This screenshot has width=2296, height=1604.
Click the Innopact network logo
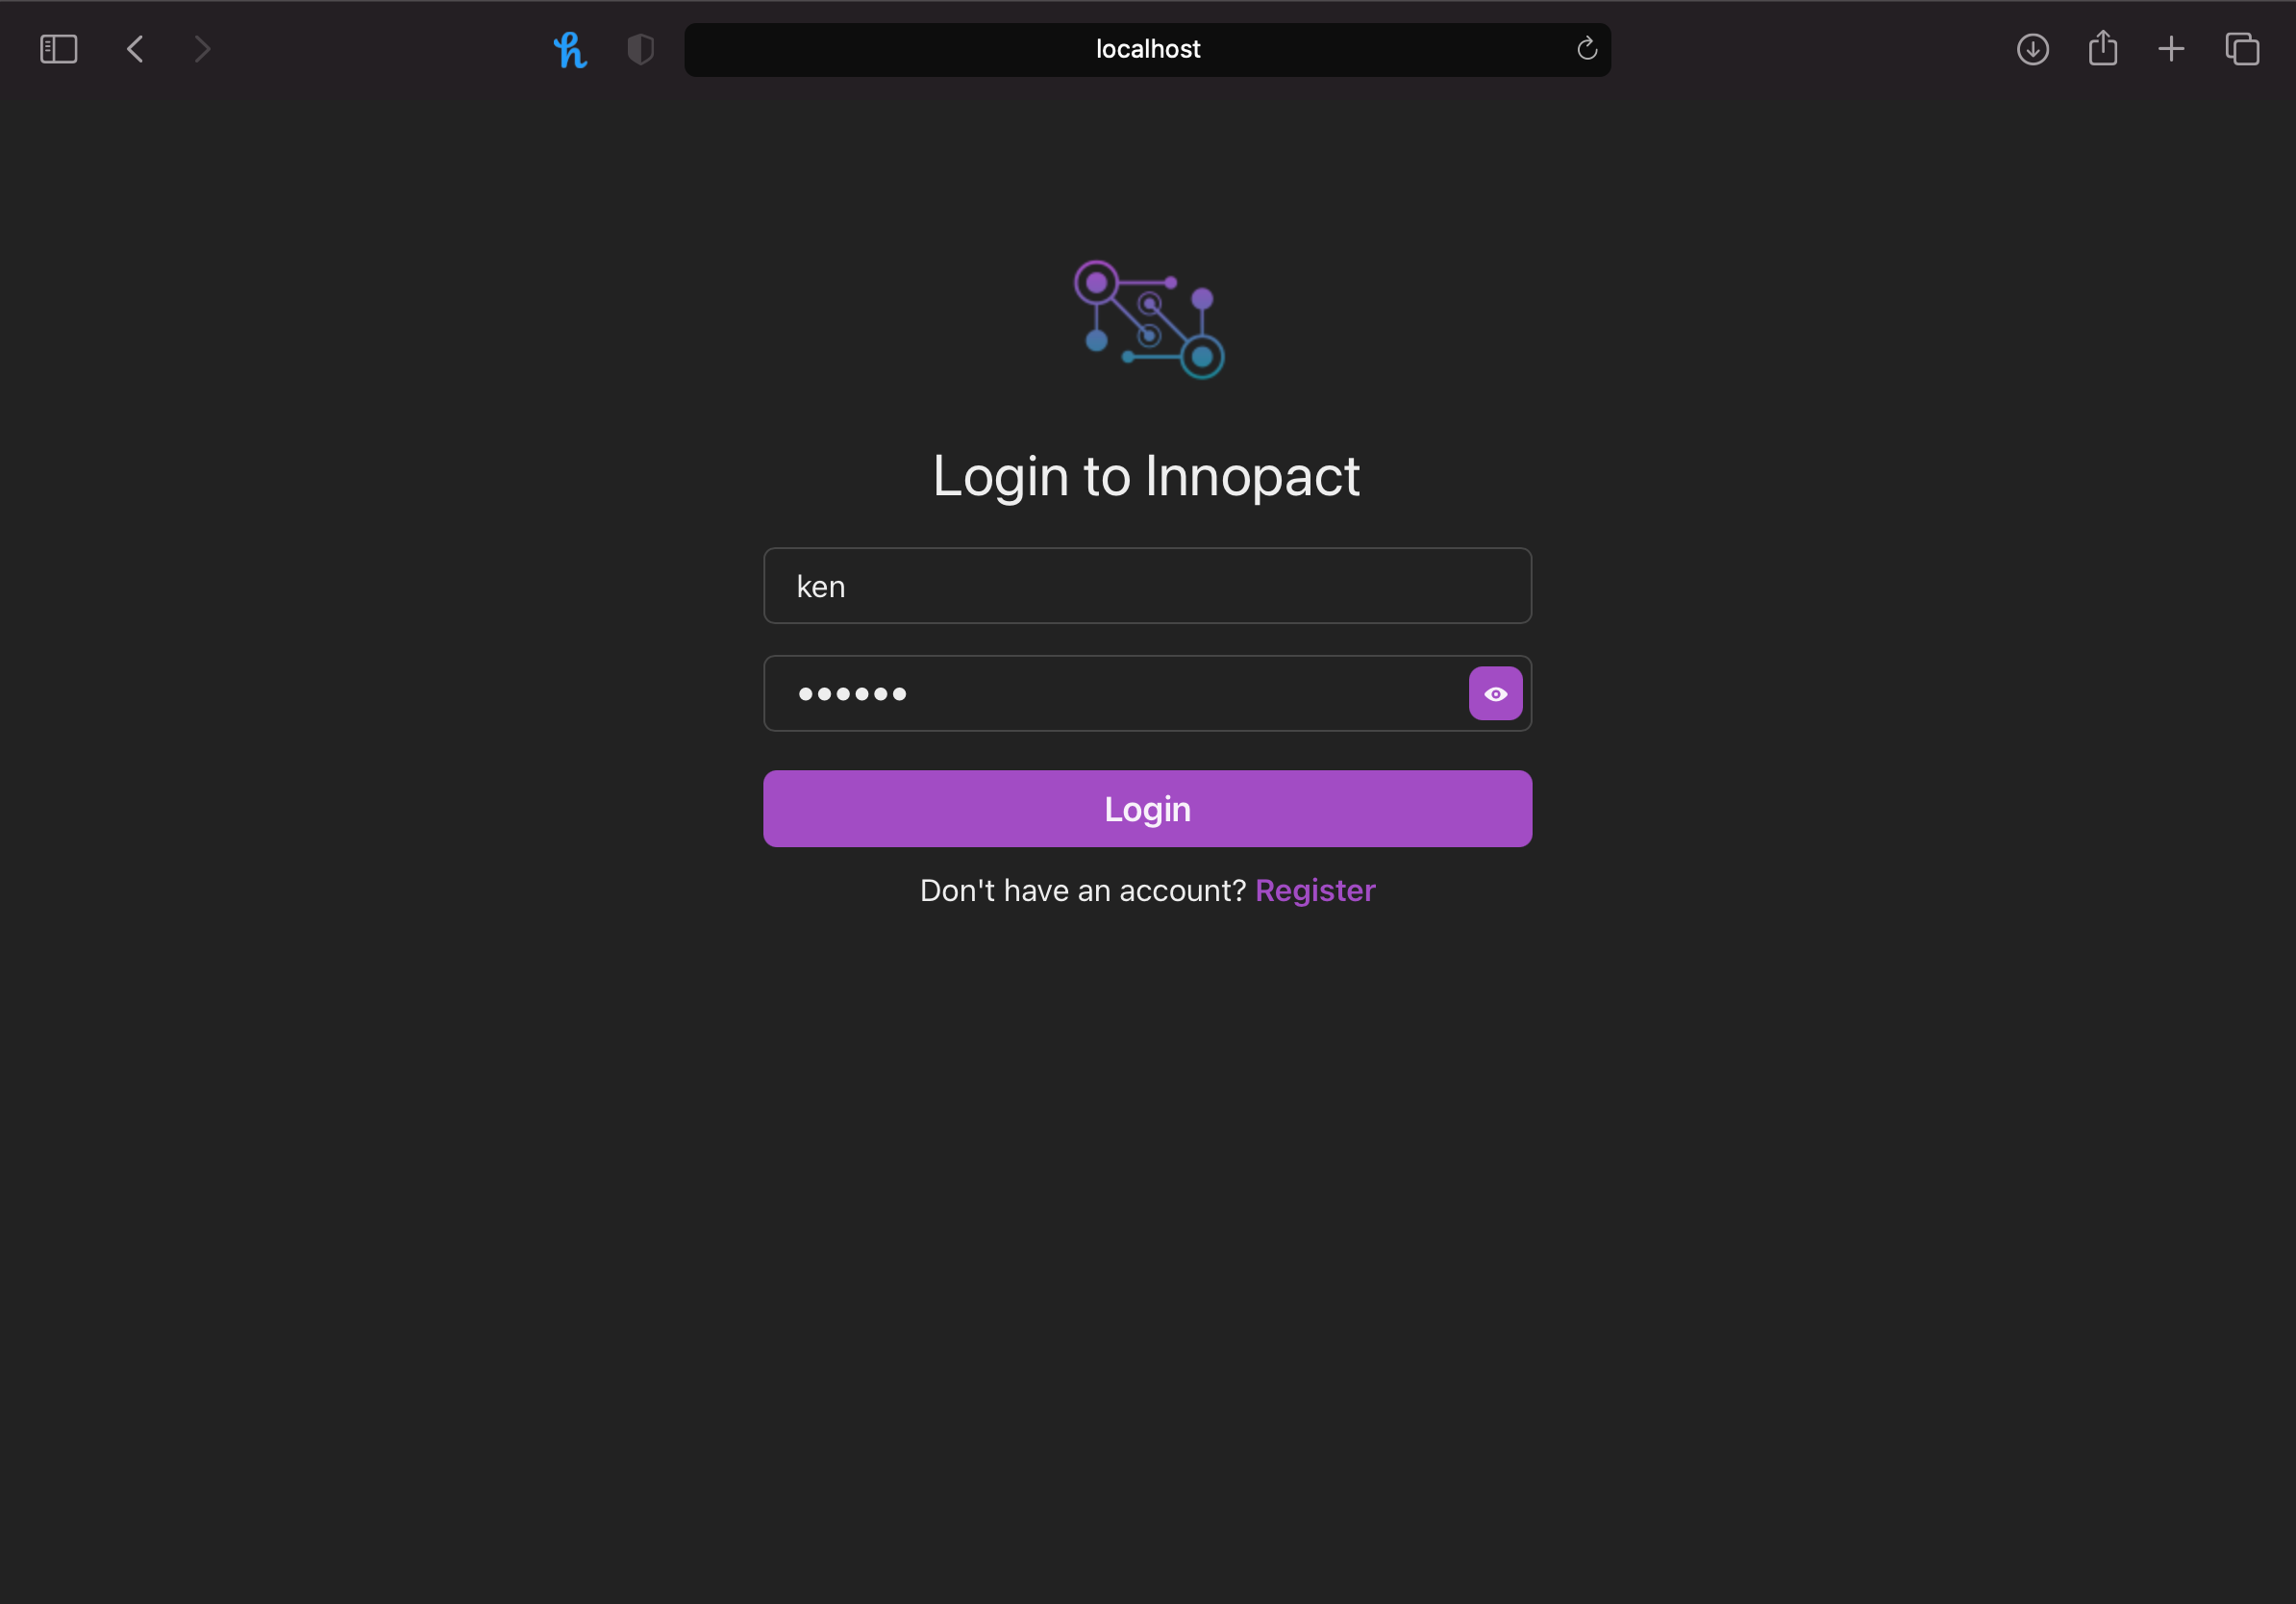[x=1149, y=320]
